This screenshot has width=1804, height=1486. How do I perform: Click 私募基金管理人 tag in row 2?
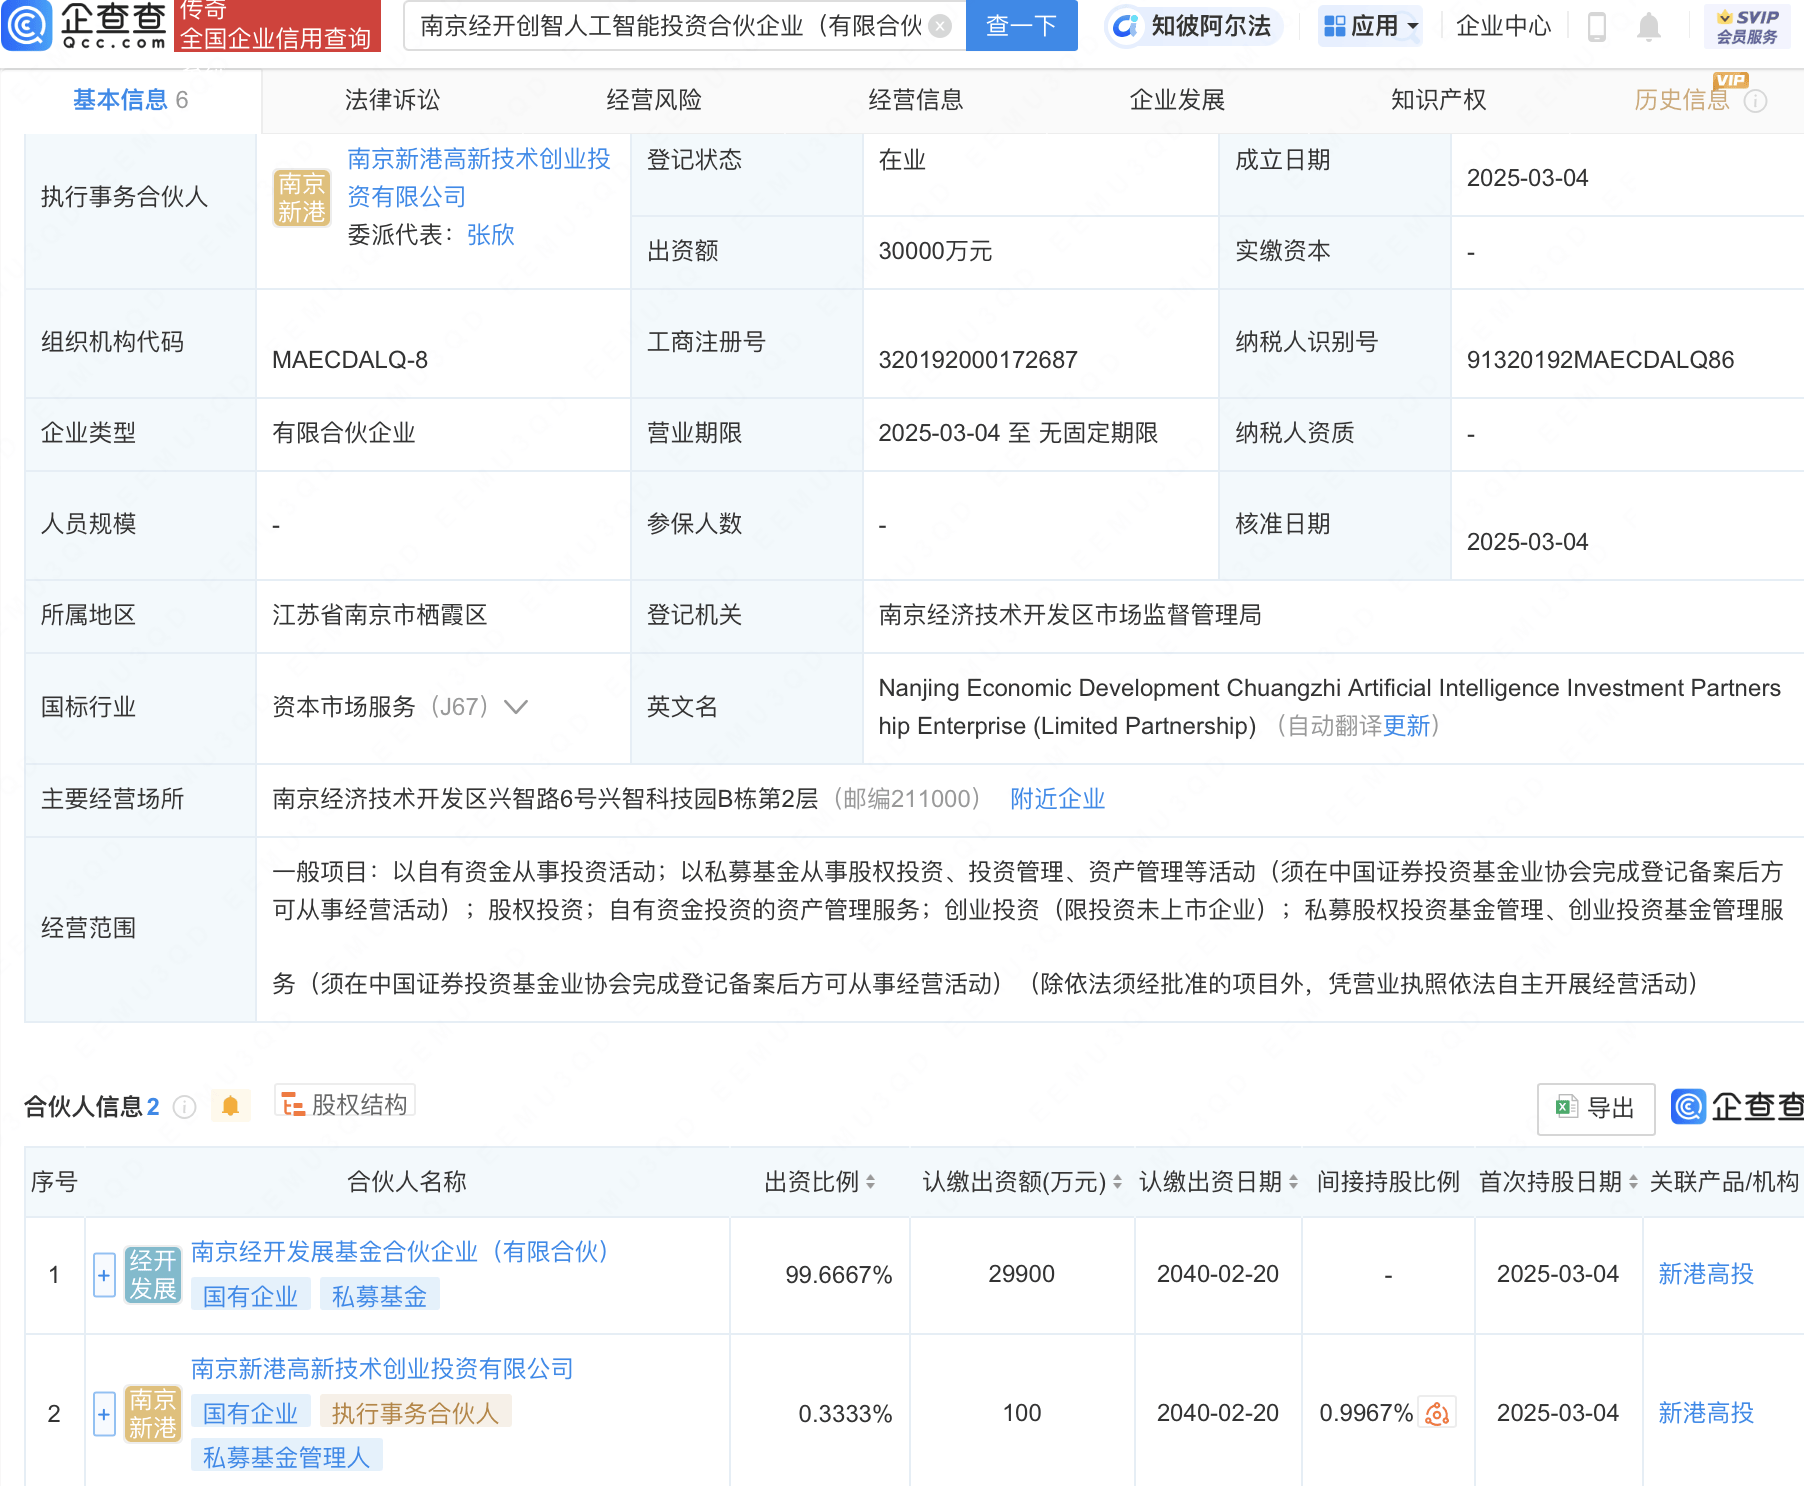pos(286,1458)
